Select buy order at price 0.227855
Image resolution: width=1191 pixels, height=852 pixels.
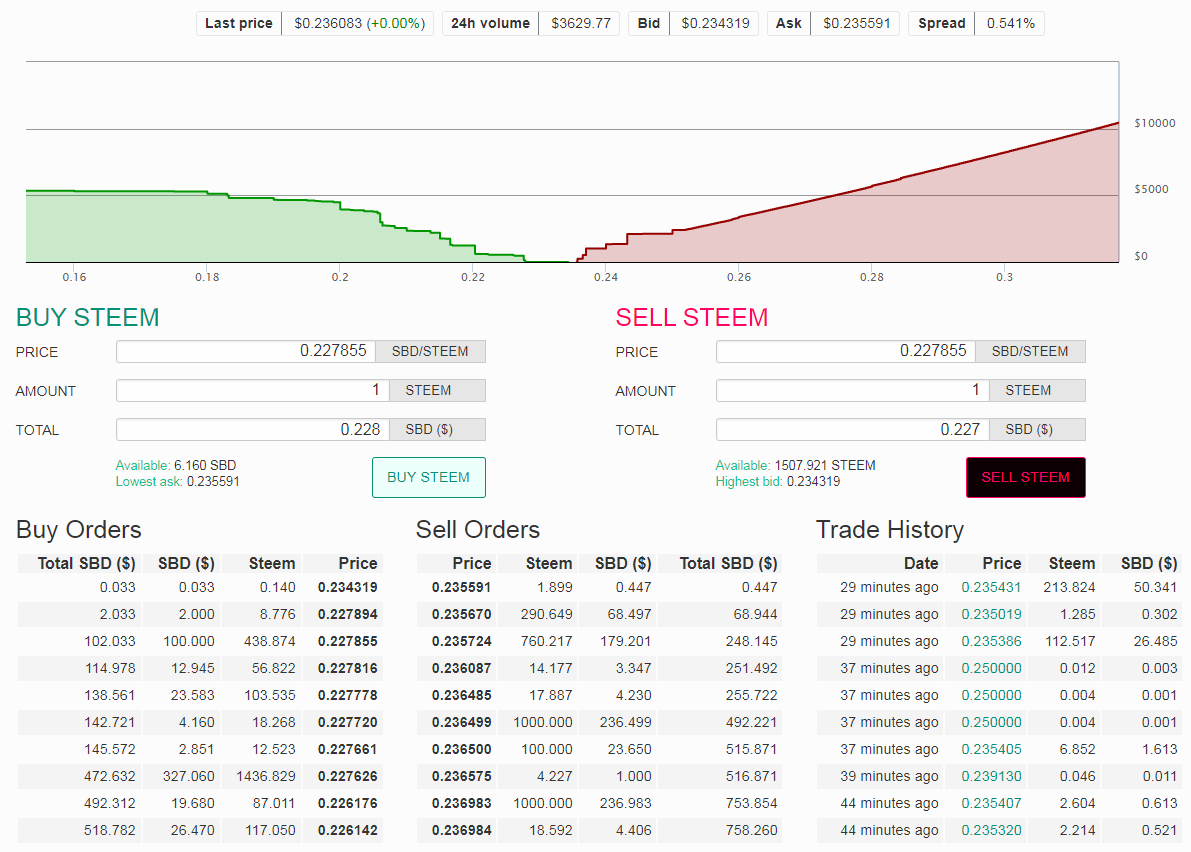[x=200, y=642]
